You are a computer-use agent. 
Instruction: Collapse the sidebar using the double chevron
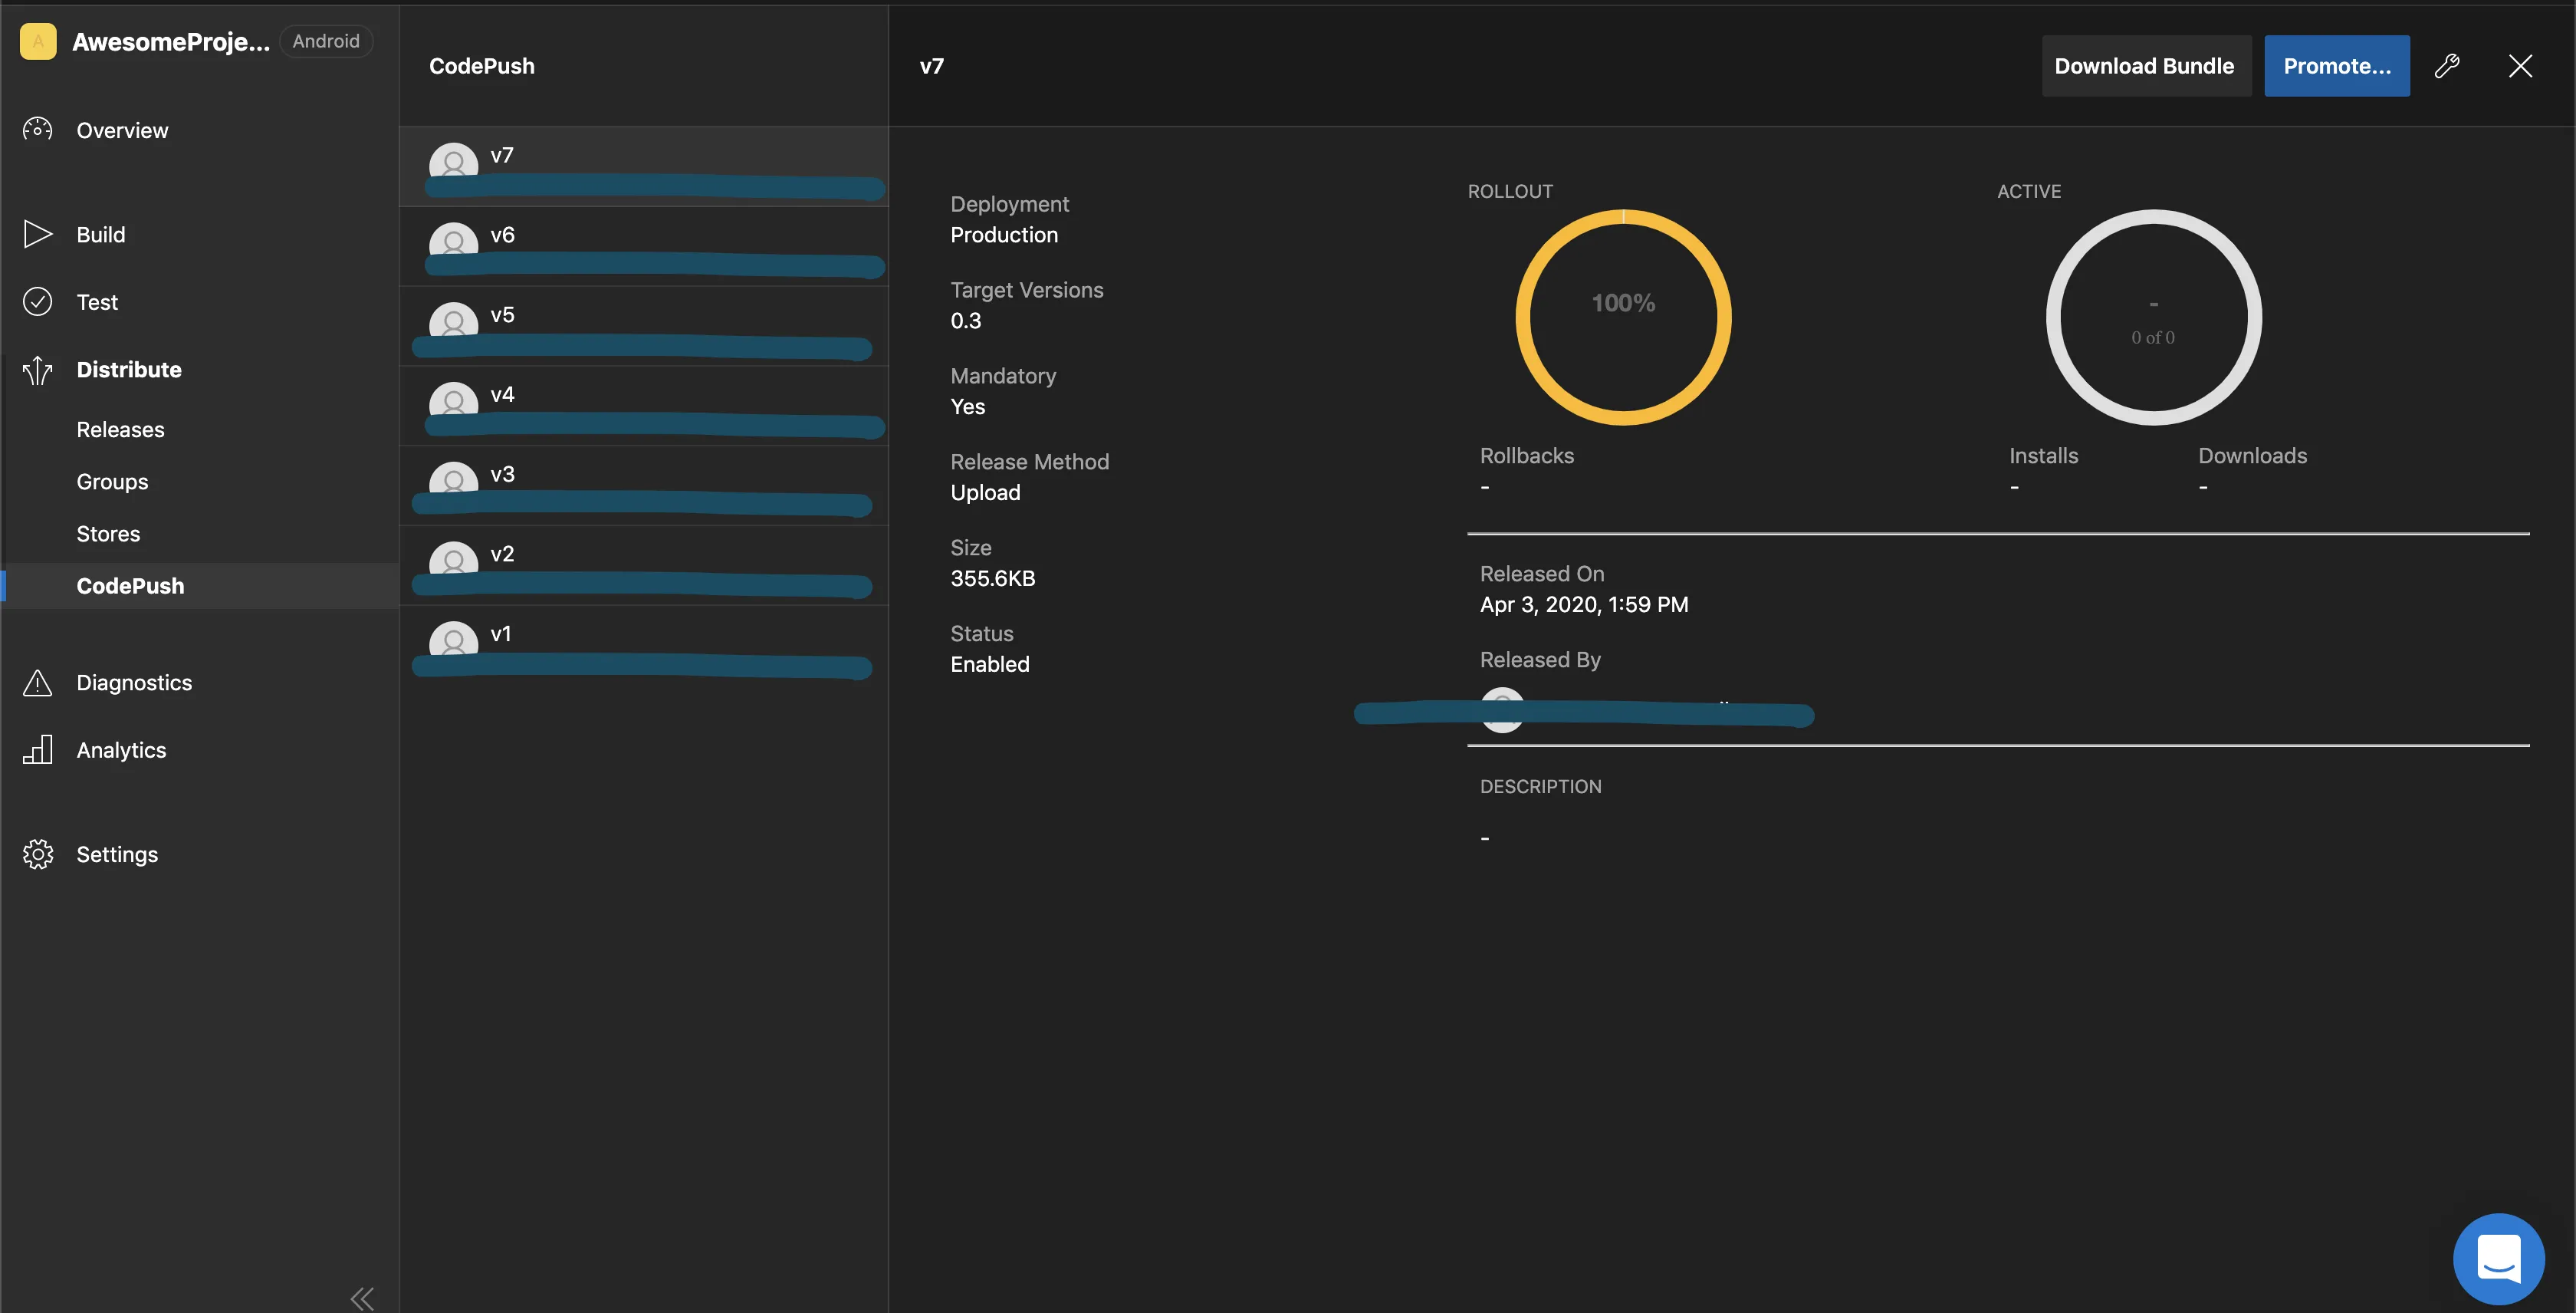click(362, 1298)
